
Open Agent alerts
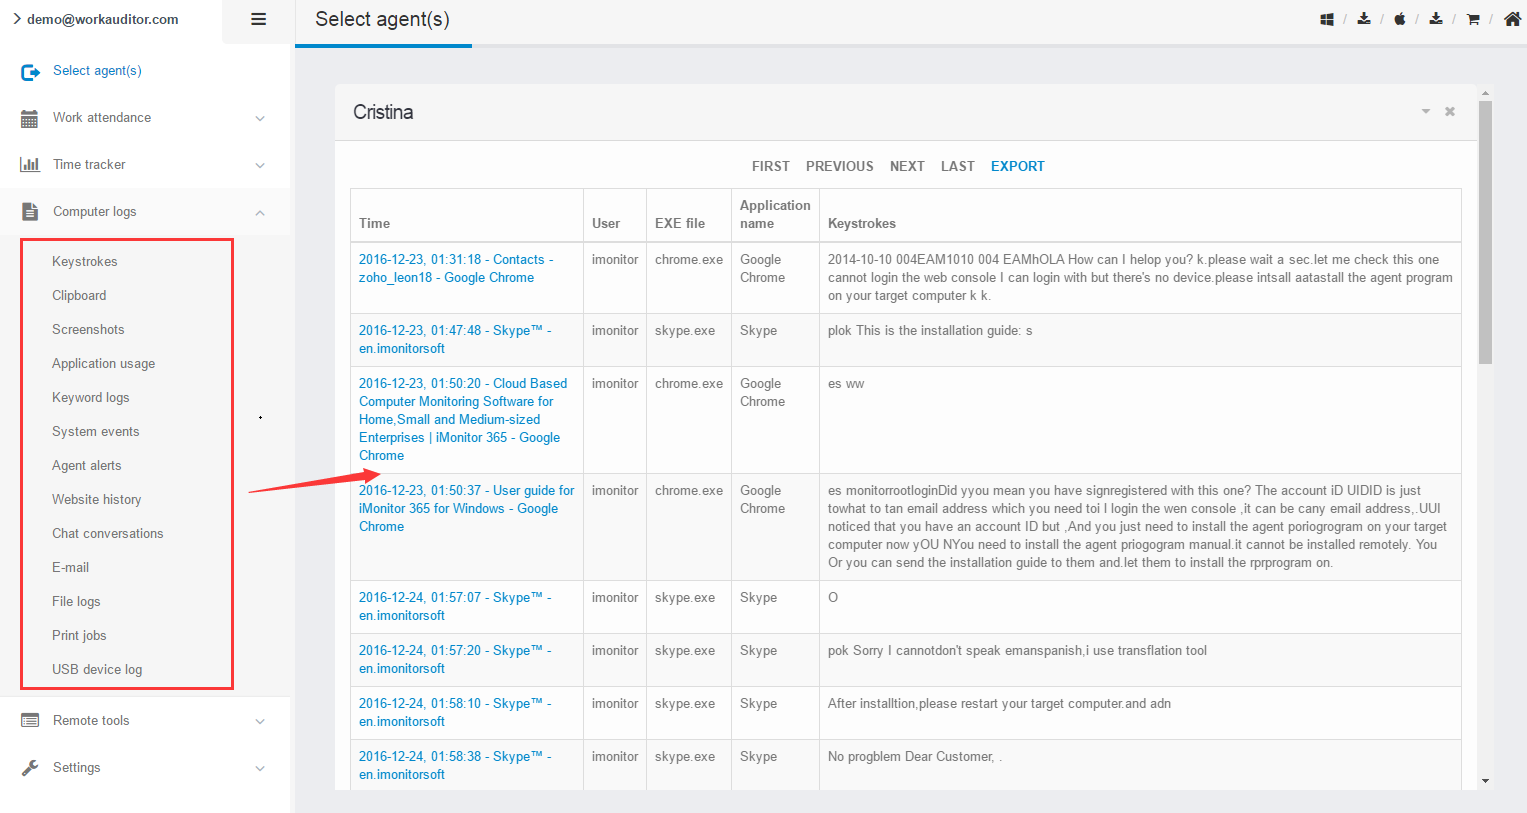click(87, 466)
